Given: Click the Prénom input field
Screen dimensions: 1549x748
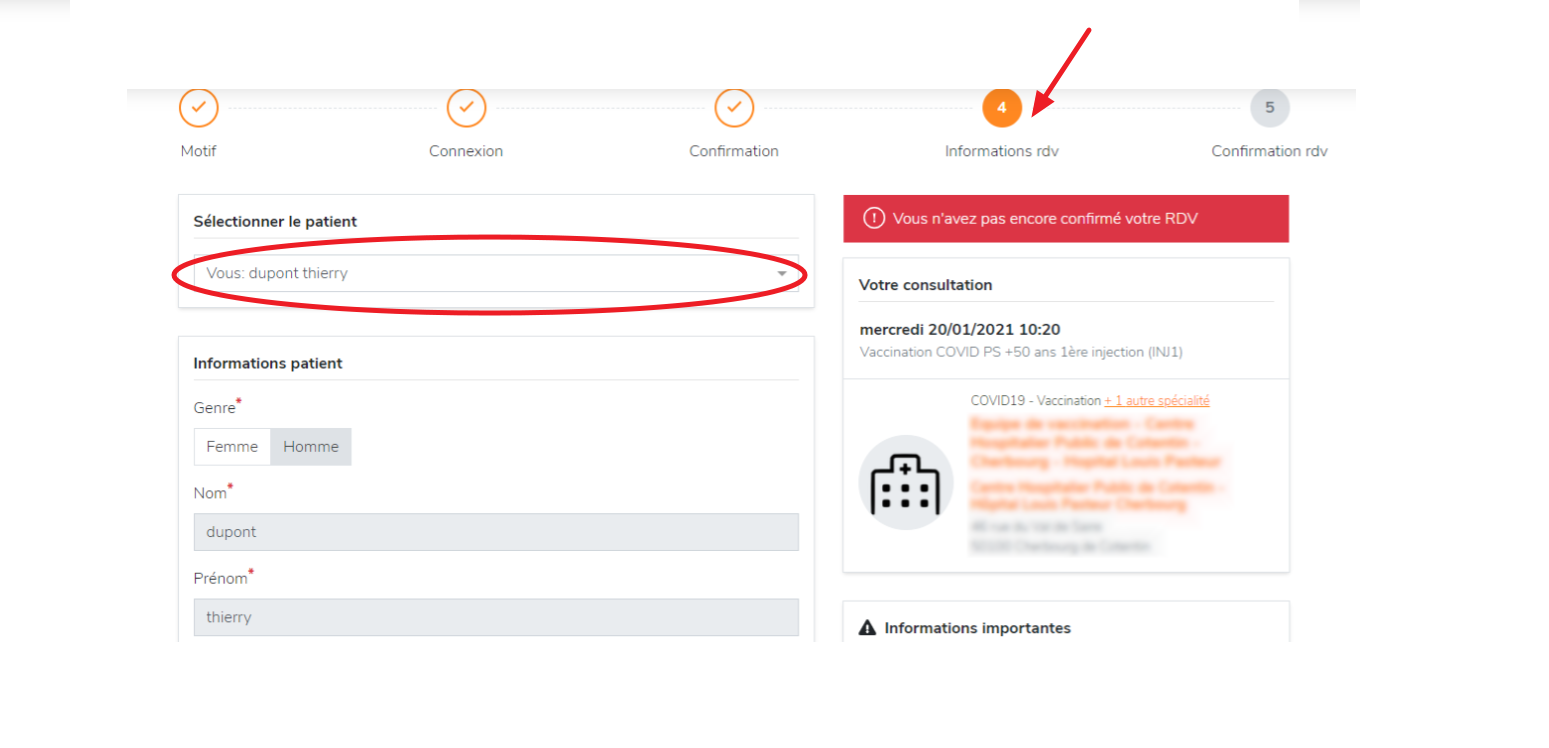Looking at the screenshot, I should [495, 617].
